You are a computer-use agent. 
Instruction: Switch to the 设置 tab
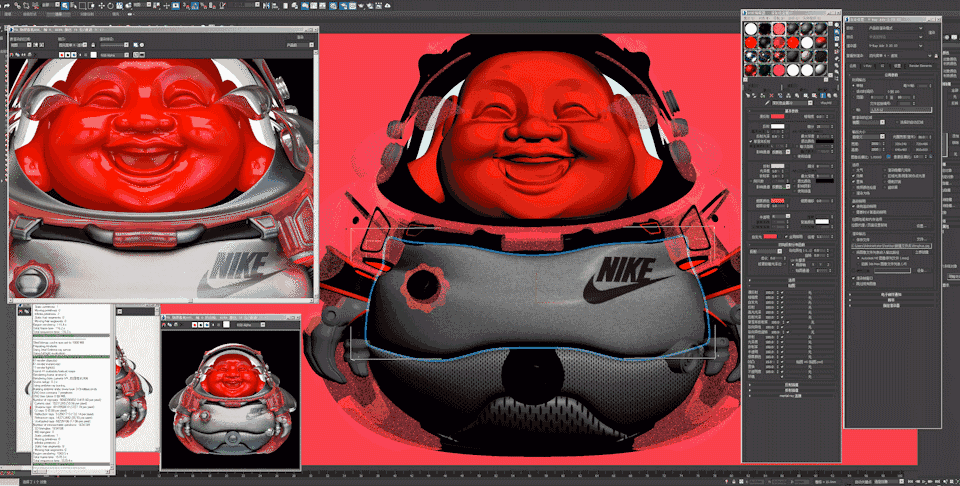[897, 65]
